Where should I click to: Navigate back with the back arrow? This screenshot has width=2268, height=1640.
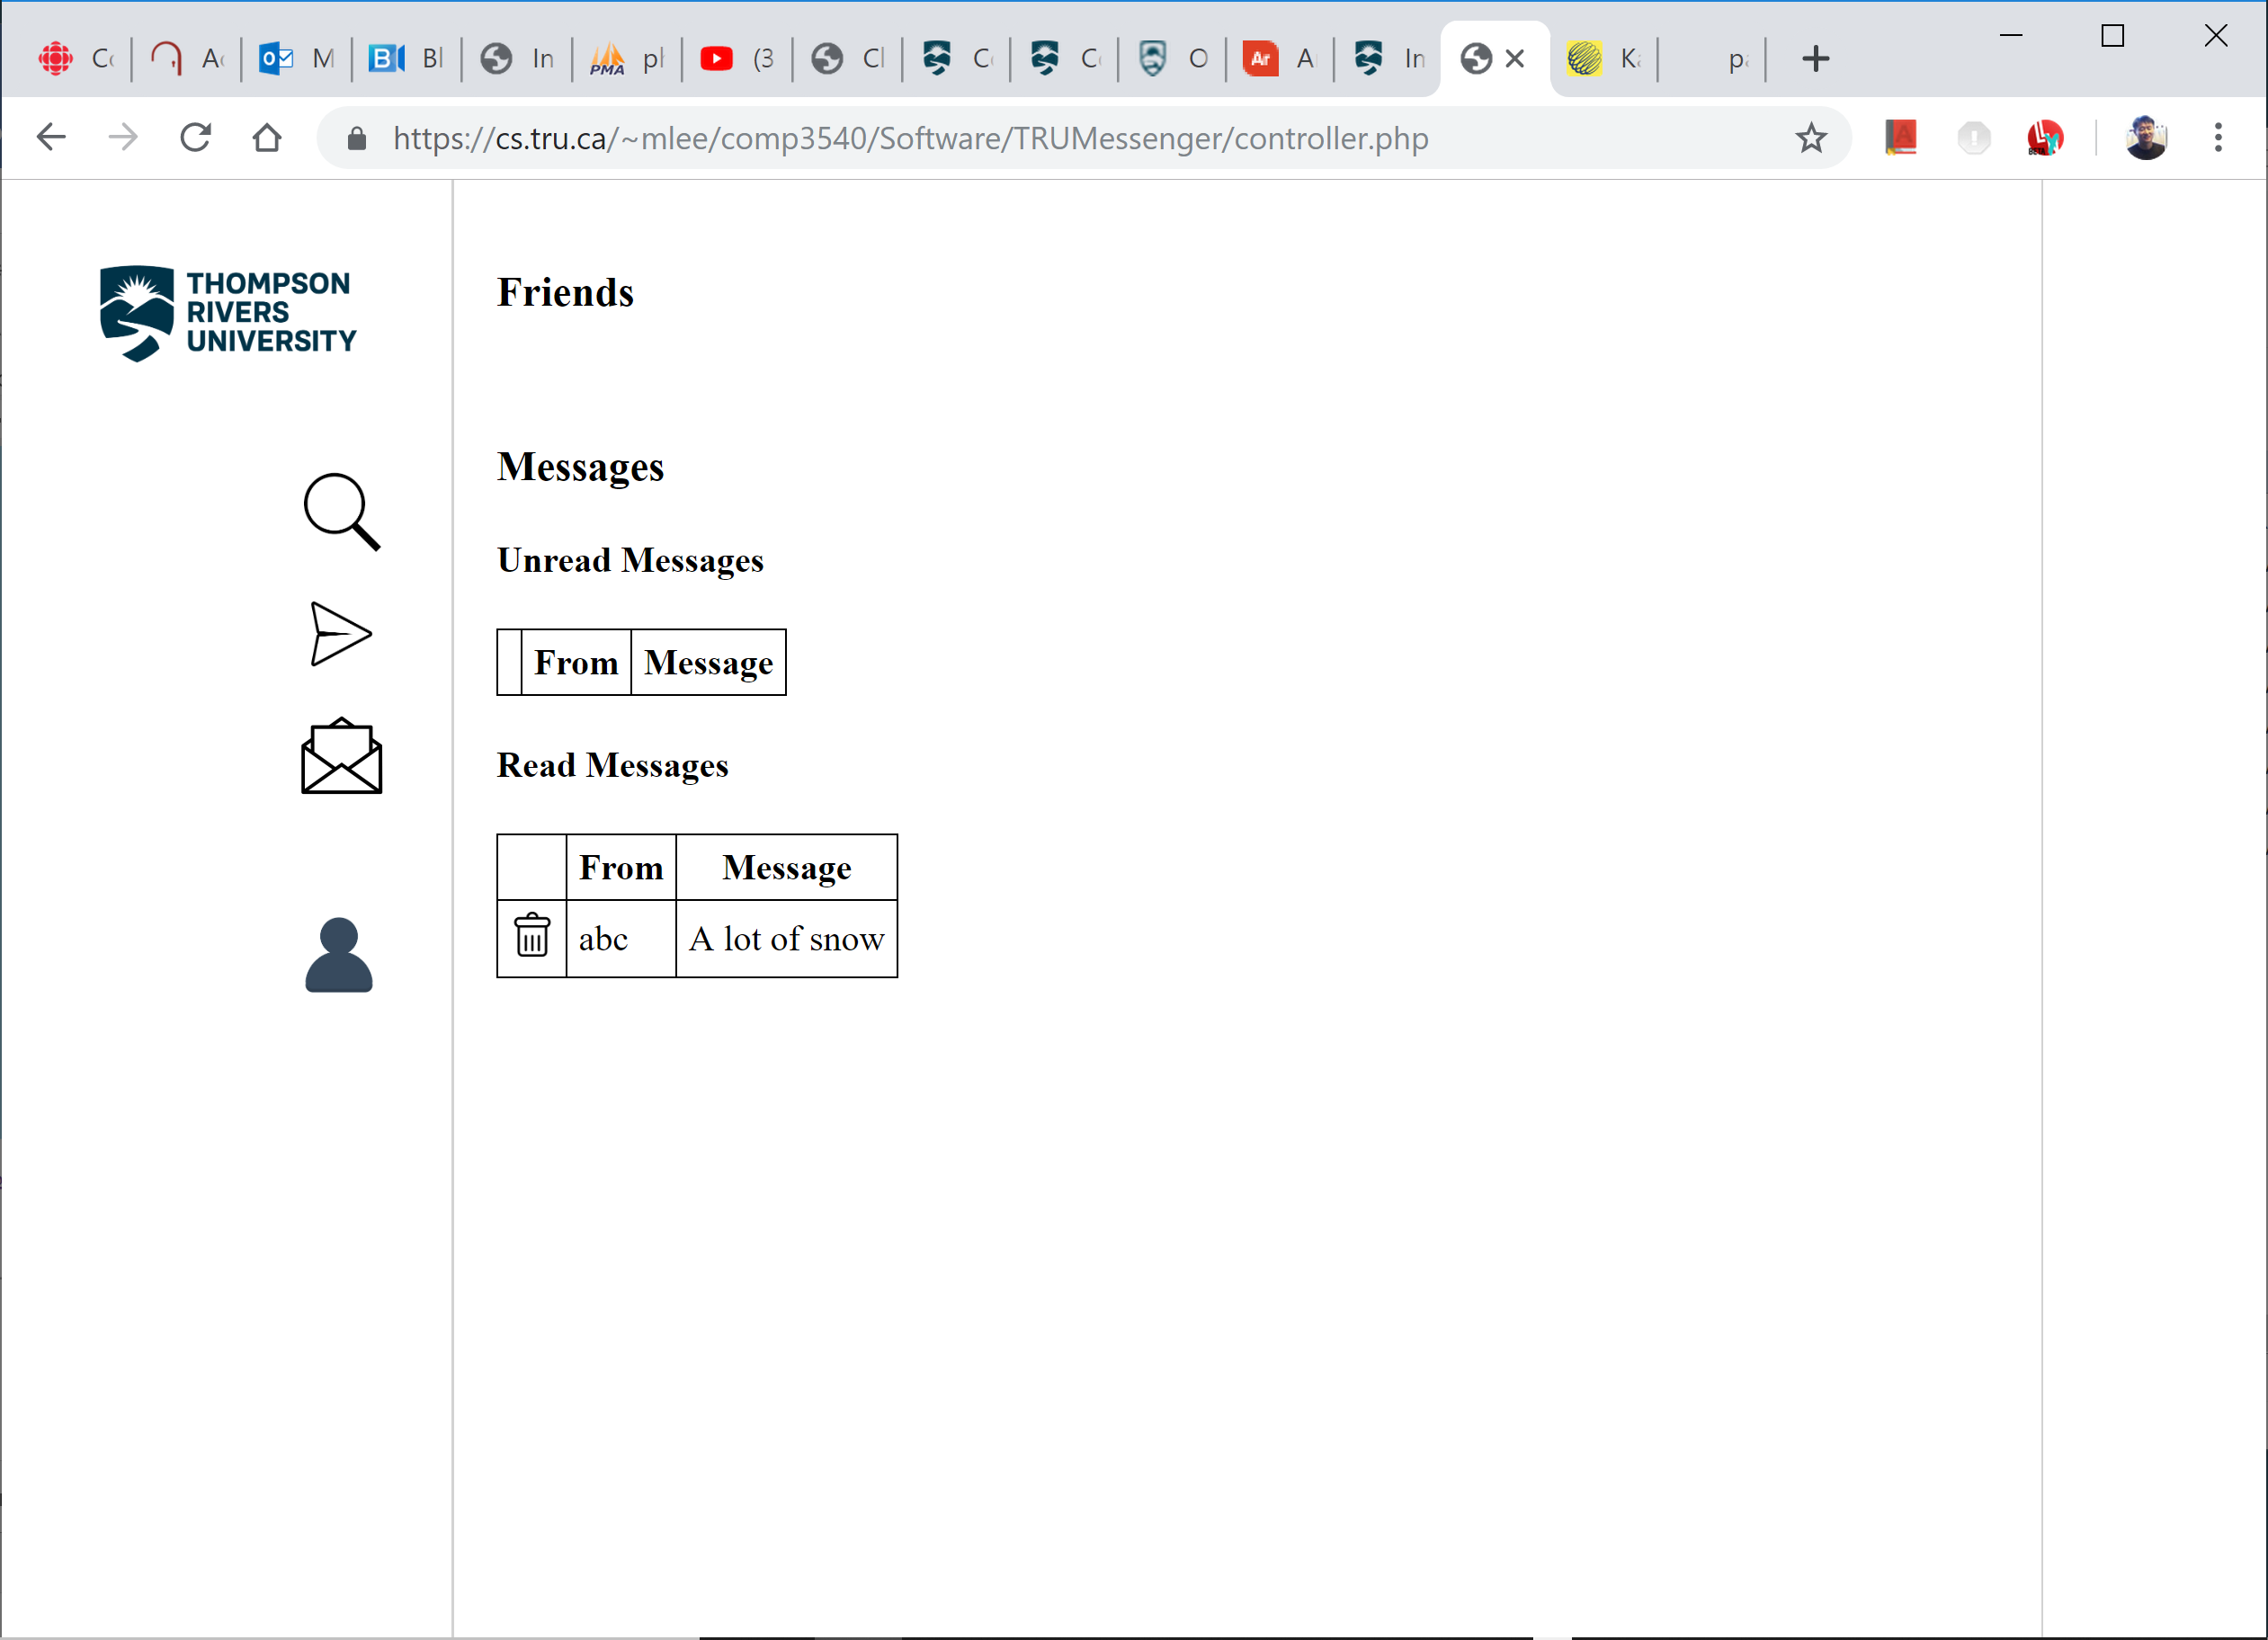(51, 138)
